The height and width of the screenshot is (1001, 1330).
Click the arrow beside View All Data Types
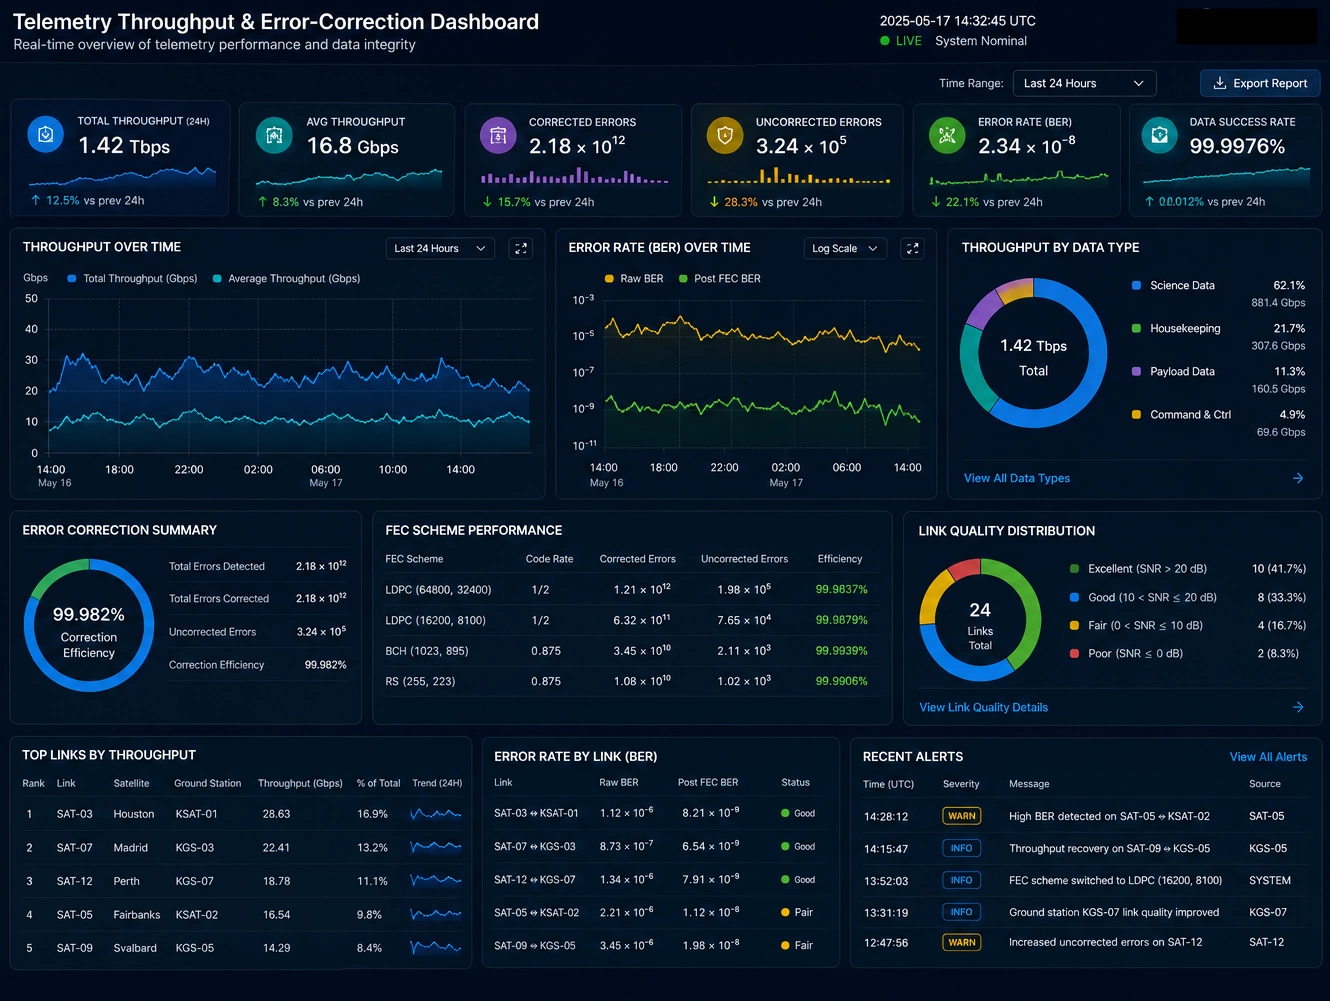(1298, 478)
